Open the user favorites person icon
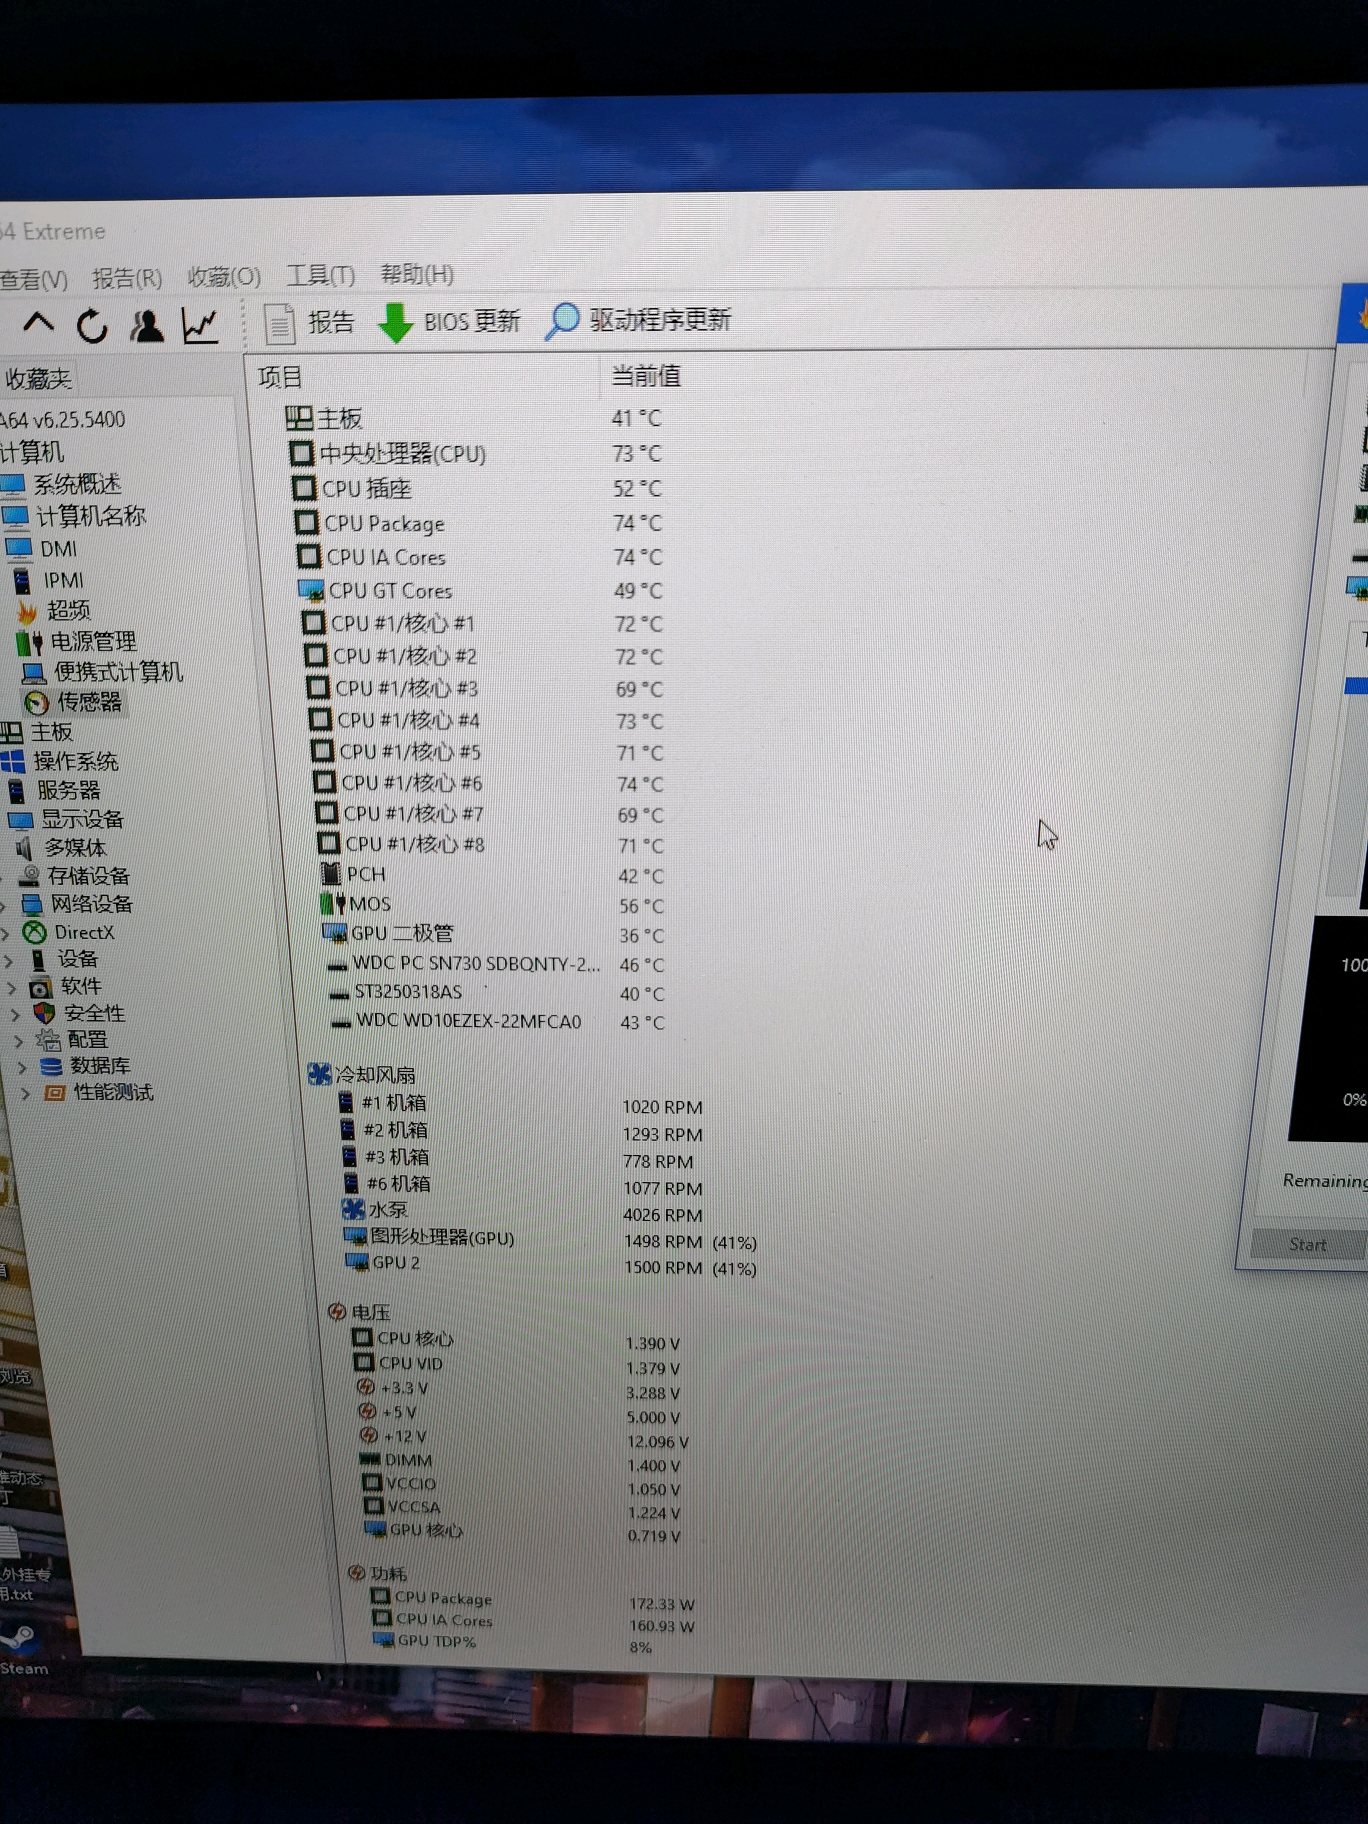The image size is (1368, 1824). (147, 326)
